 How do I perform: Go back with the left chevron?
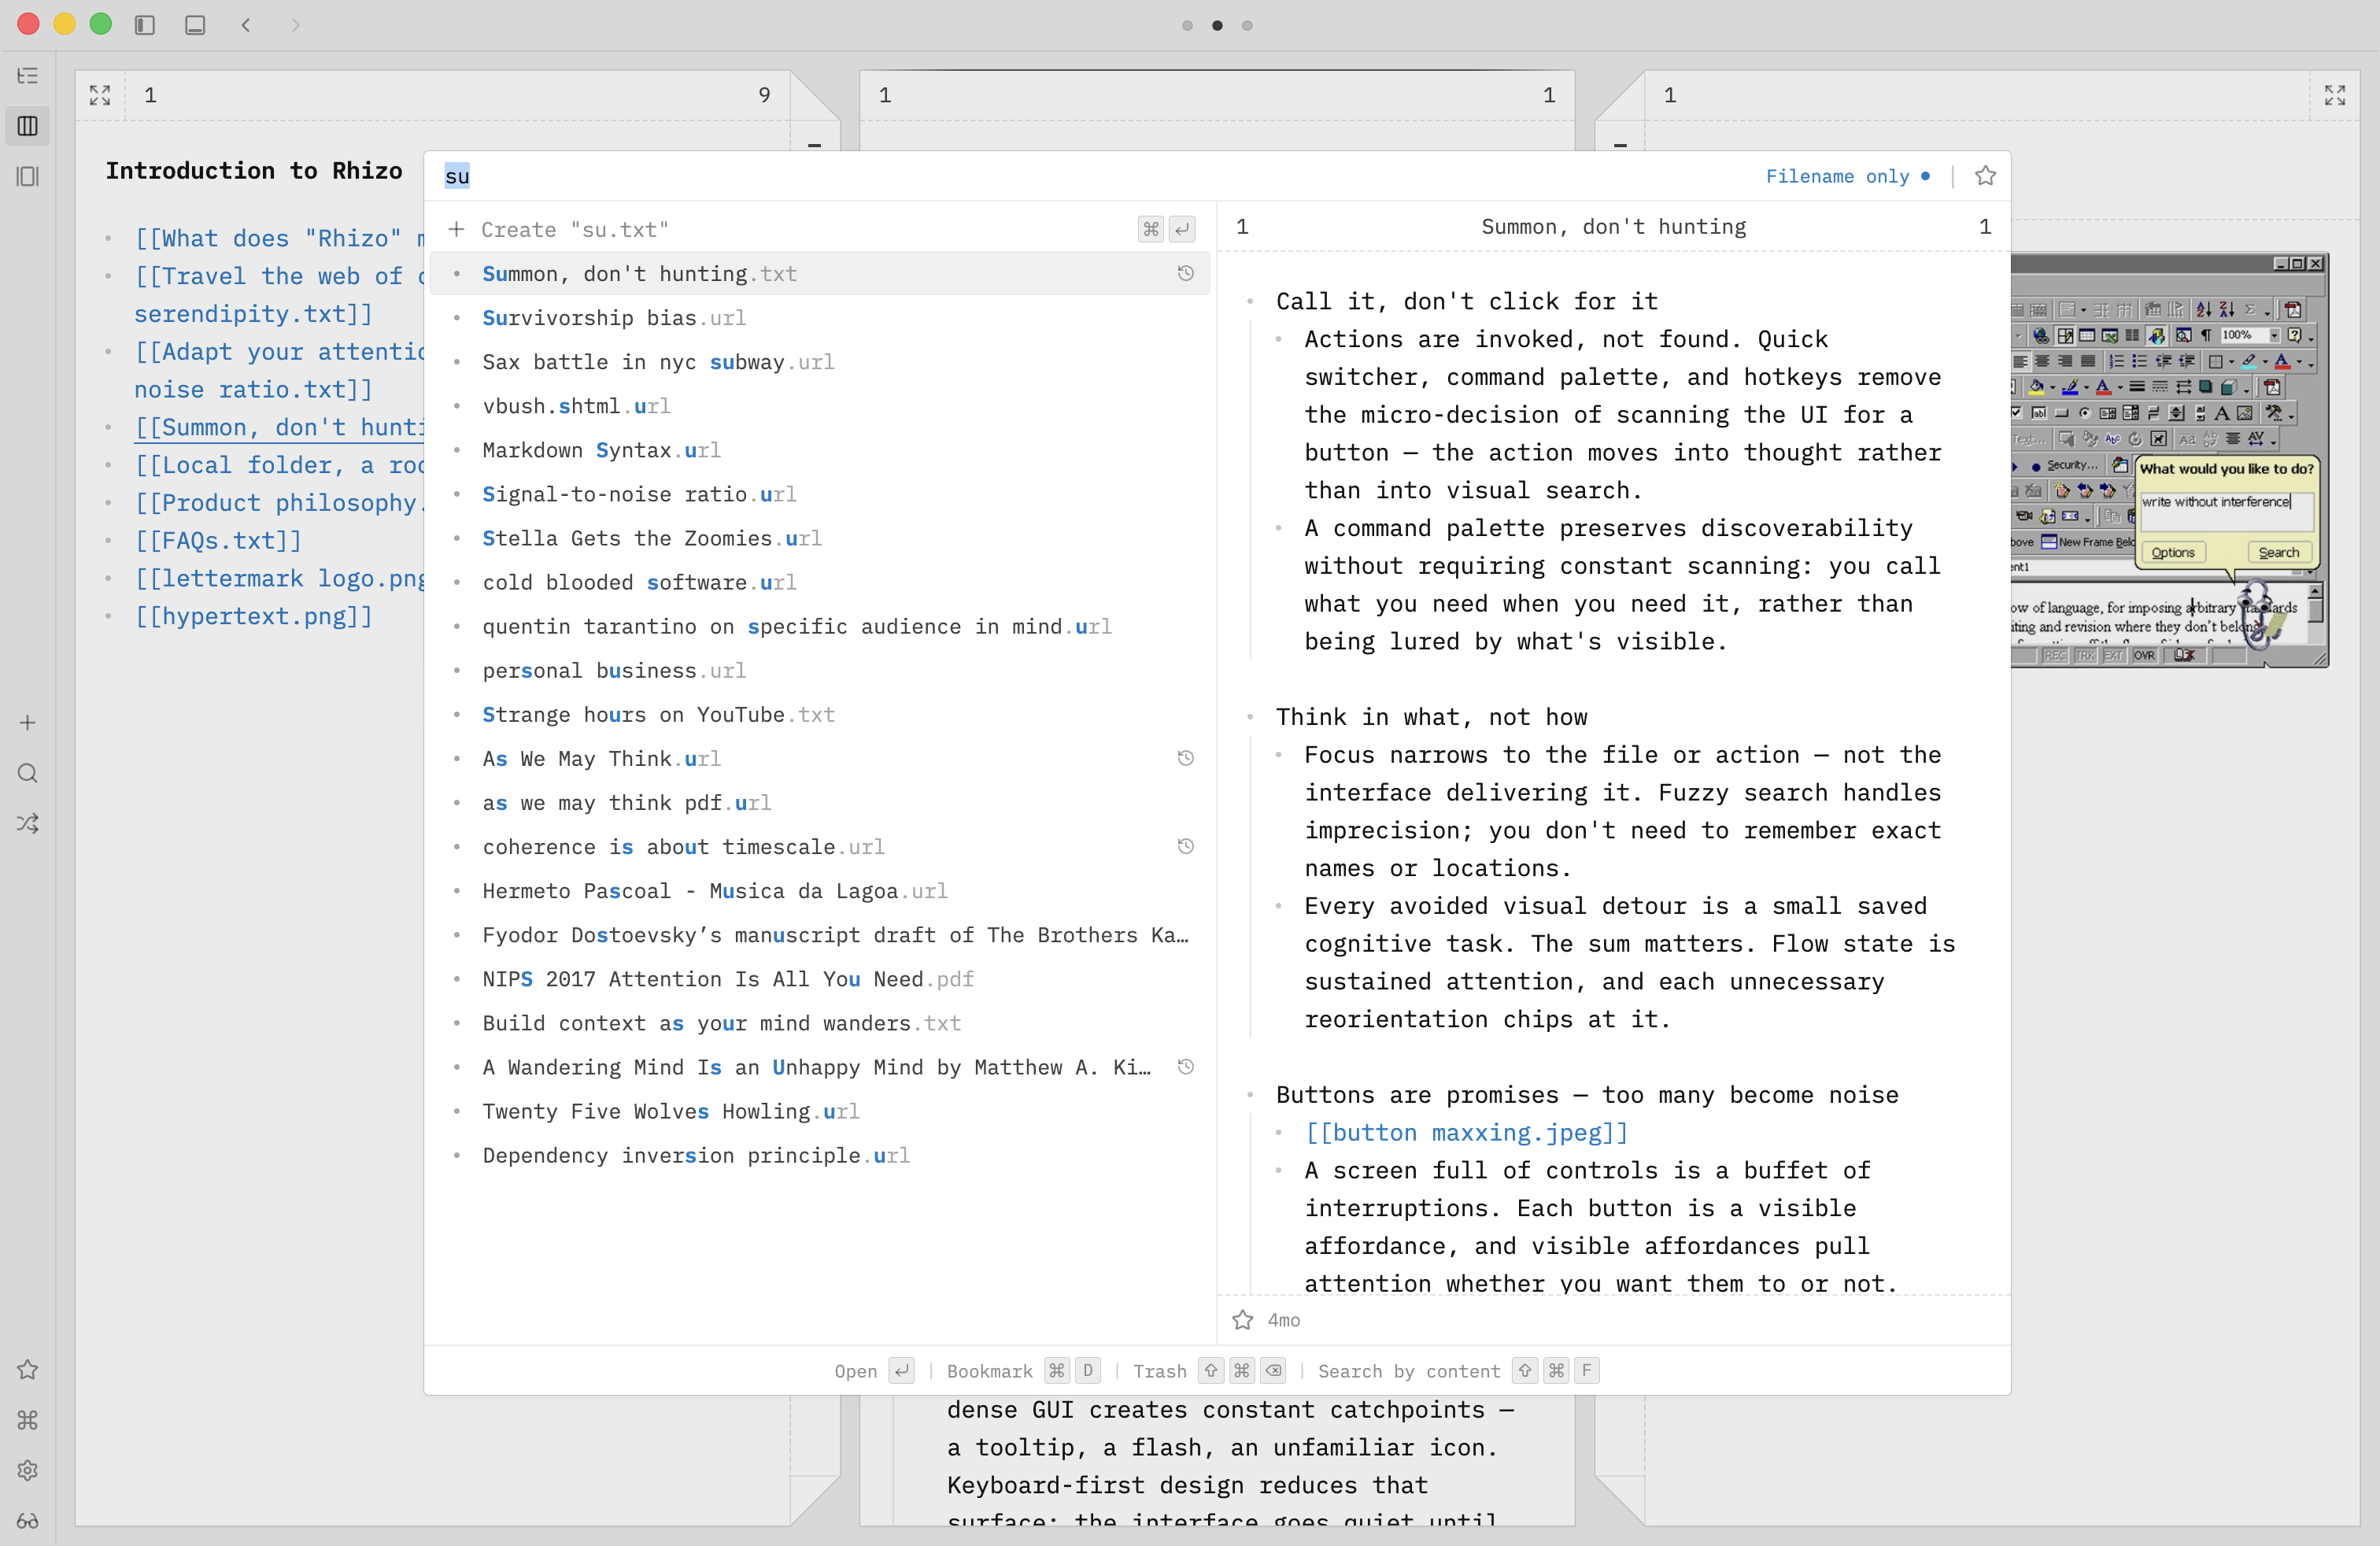(246, 25)
